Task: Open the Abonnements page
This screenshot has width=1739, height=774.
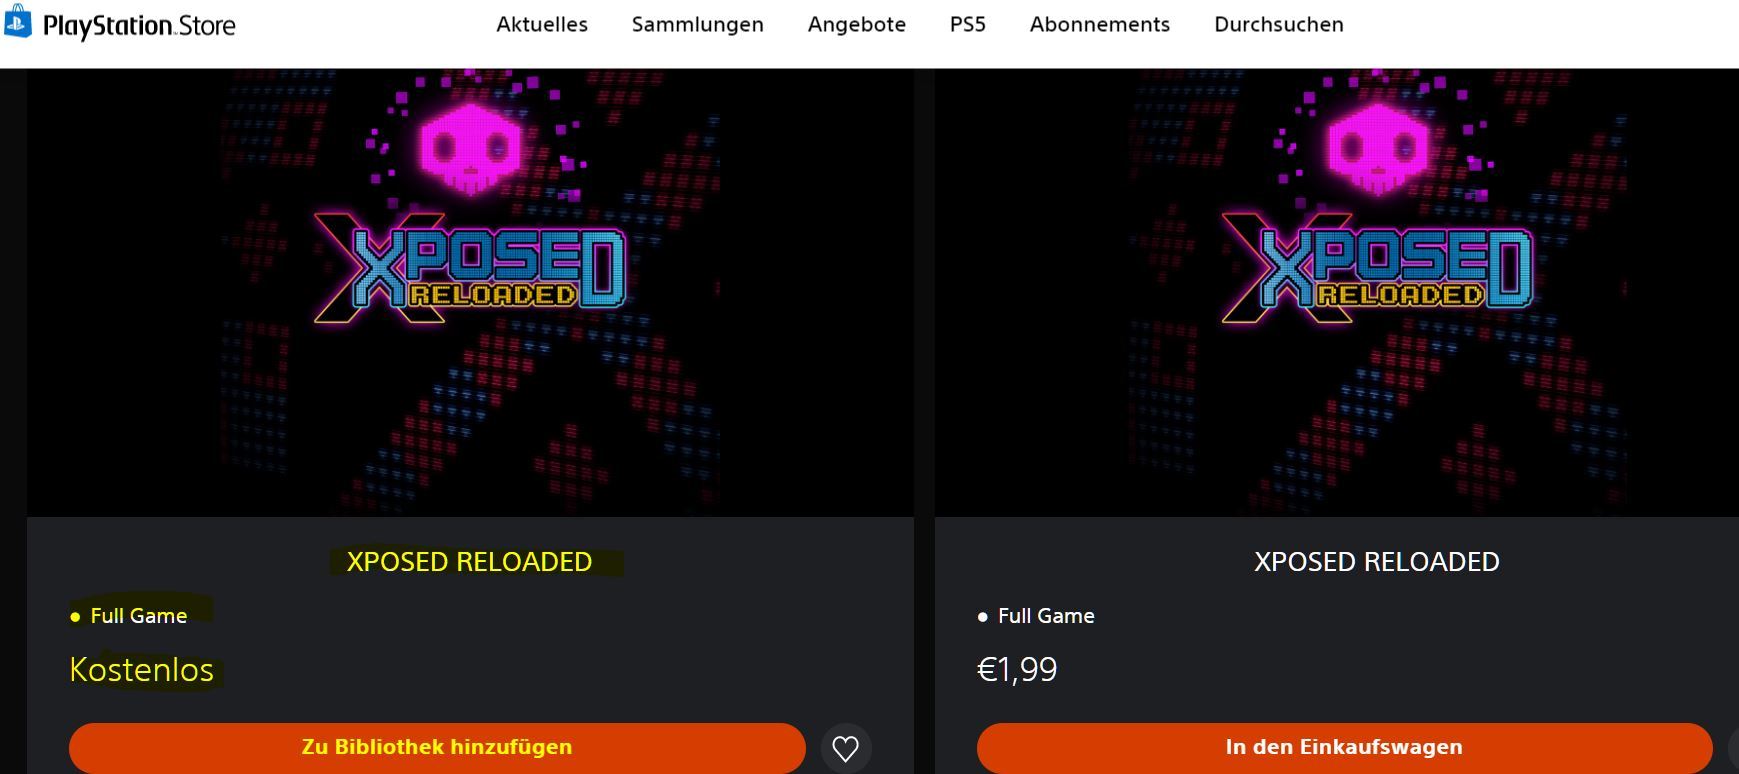Action: (1100, 24)
